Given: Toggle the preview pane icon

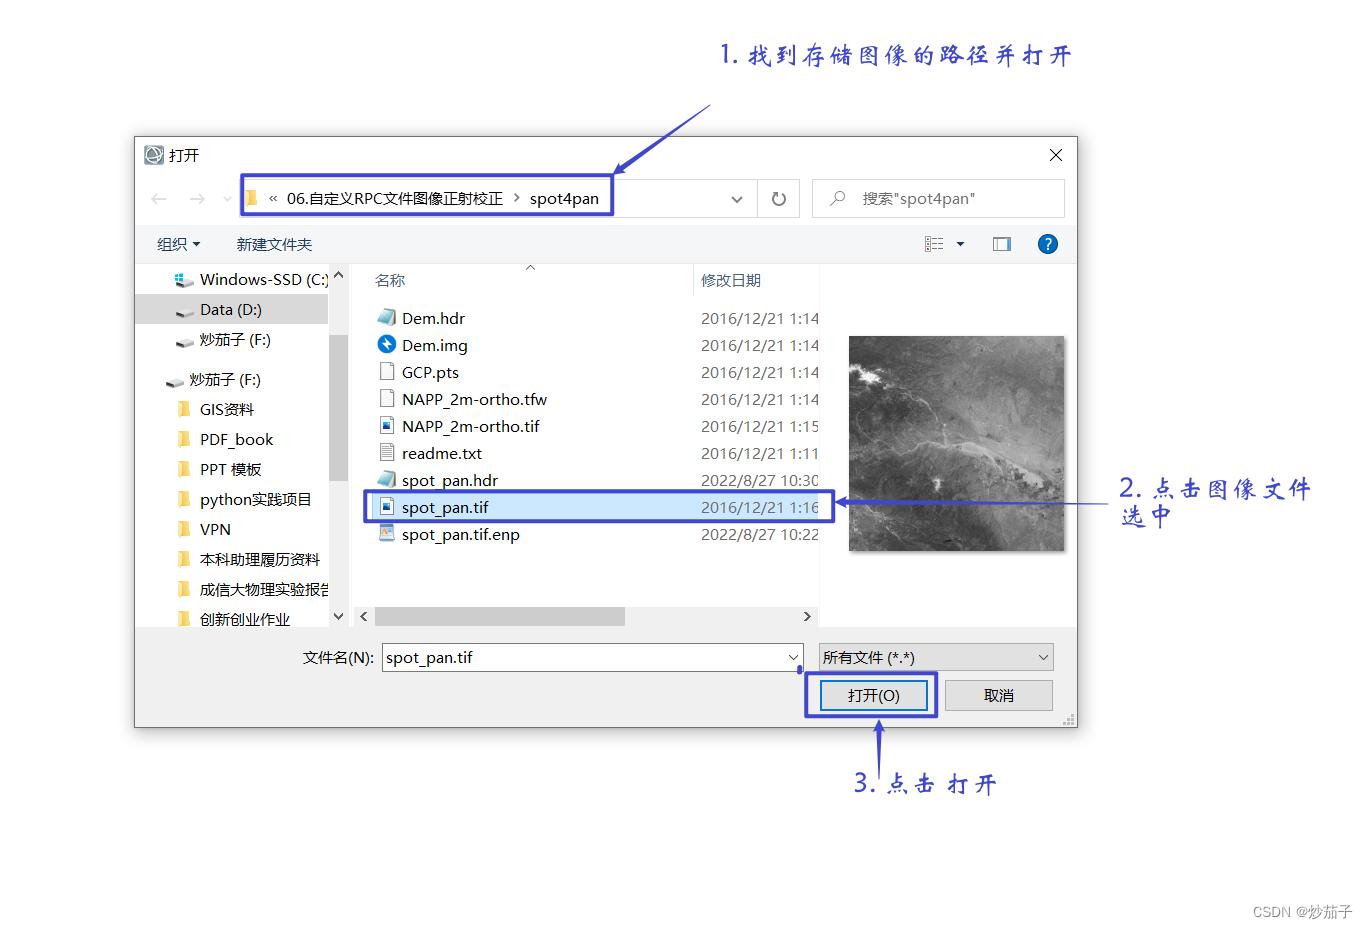Looking at the screenshot, I should coord(1002,244).
